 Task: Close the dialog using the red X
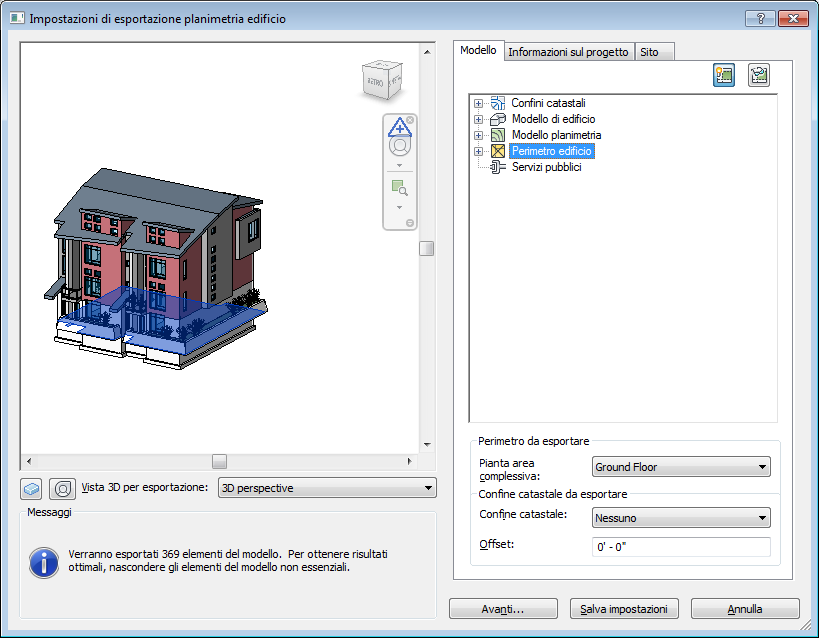coord(793,19)
